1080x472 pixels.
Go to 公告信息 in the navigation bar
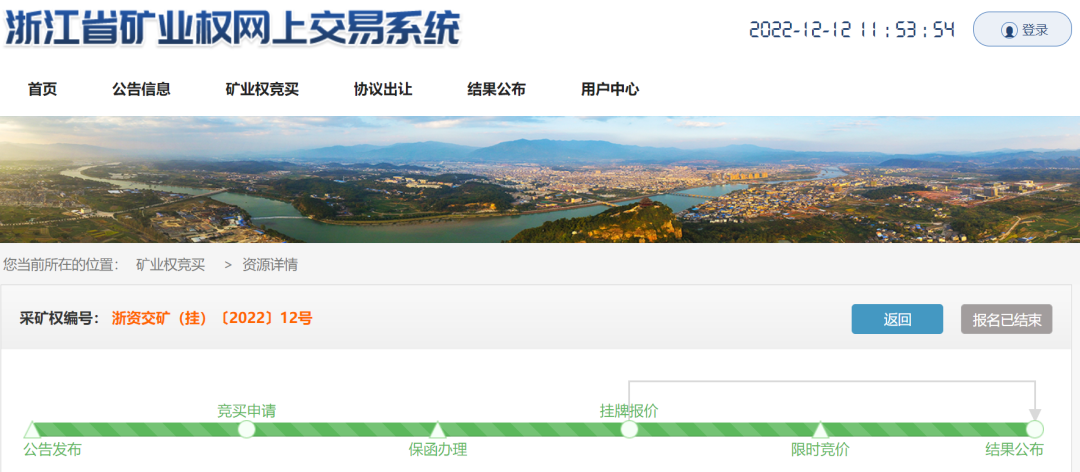tap(141, 89)
